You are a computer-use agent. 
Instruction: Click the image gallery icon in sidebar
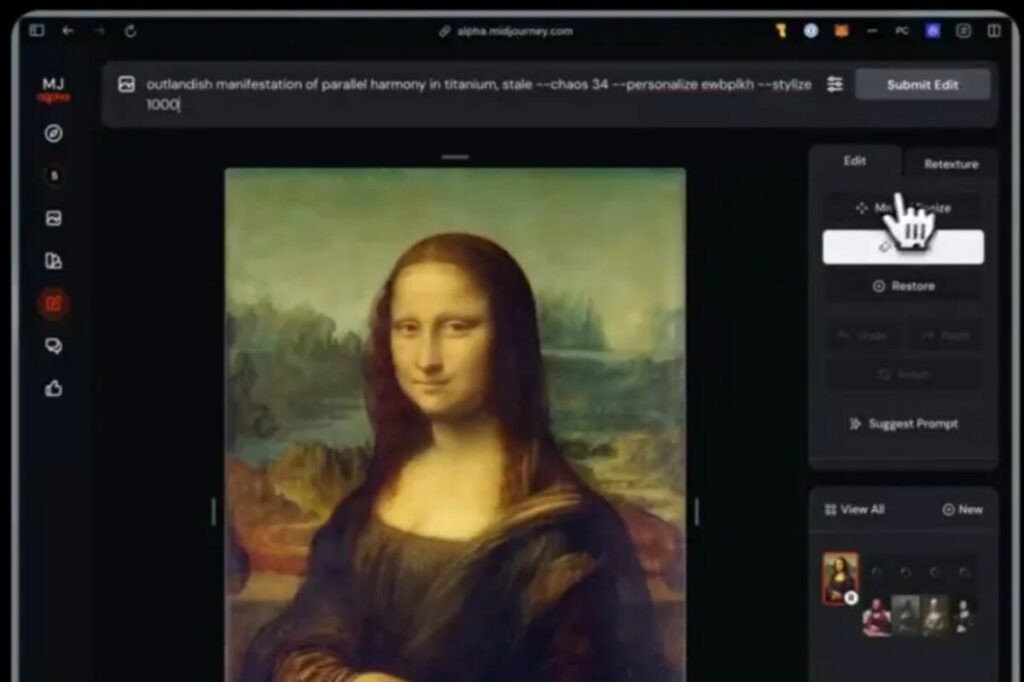(x=54, y=218)
